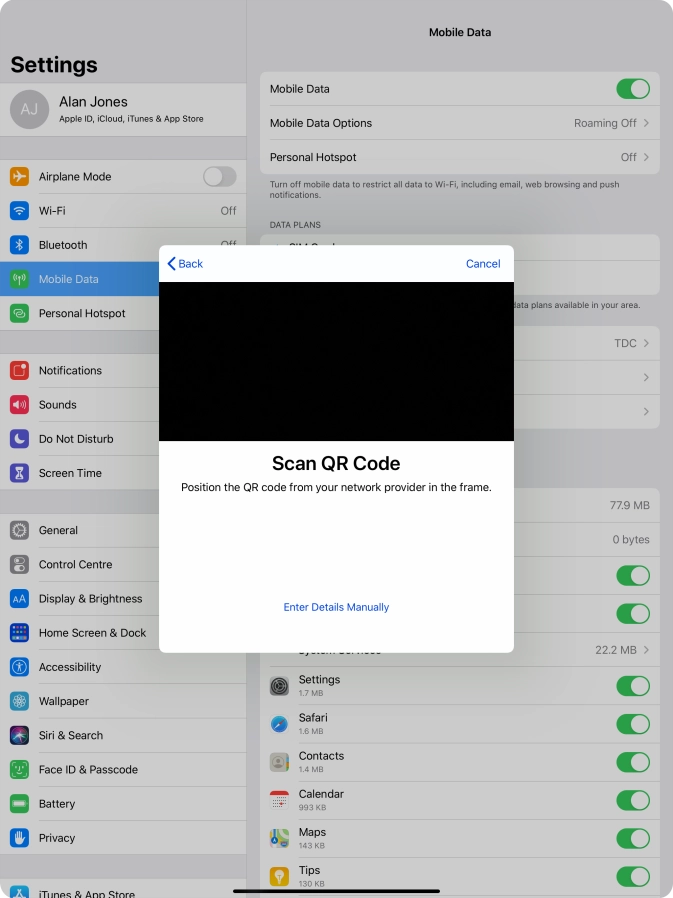Tap the Battery icon in the sidebar
Image resolution: width=673 pixels, height=898 pixels.
19,804
